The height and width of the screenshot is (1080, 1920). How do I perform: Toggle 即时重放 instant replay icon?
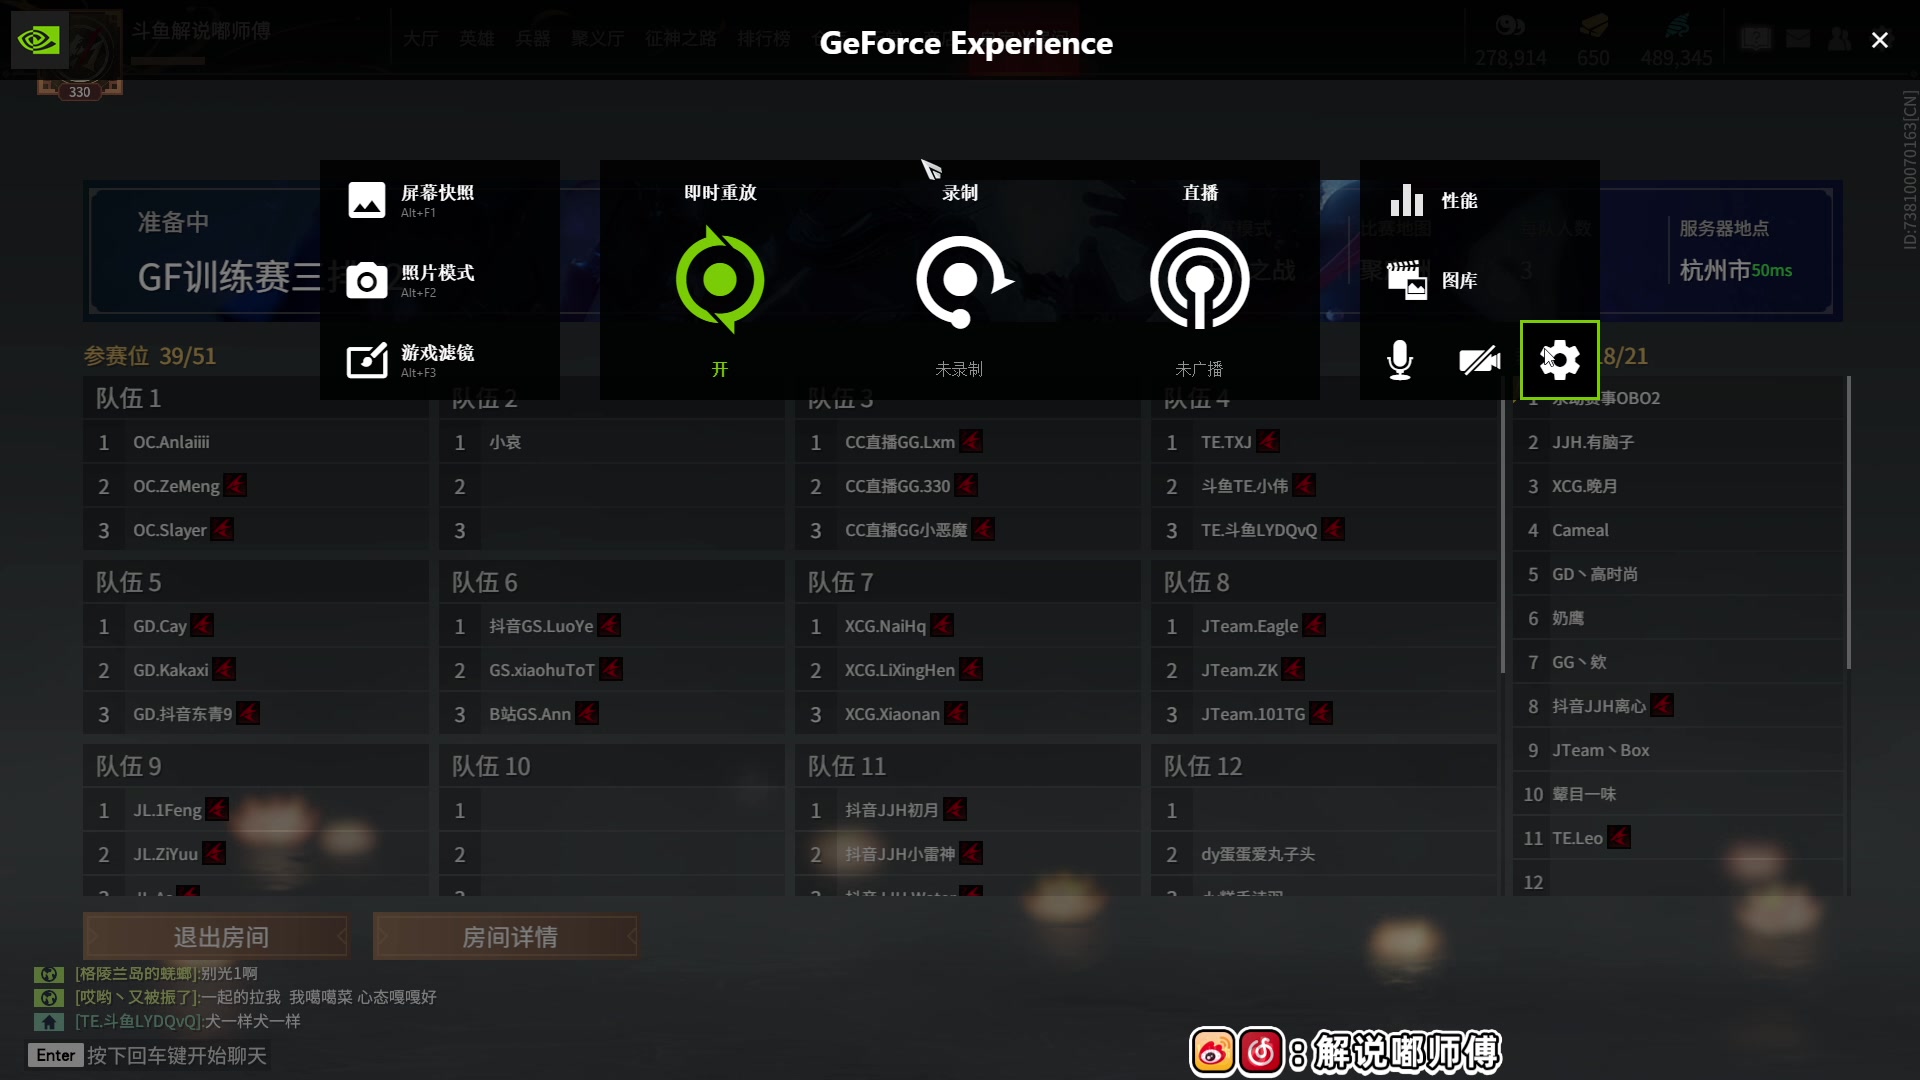pyautogui.click(x=720, y=280)
